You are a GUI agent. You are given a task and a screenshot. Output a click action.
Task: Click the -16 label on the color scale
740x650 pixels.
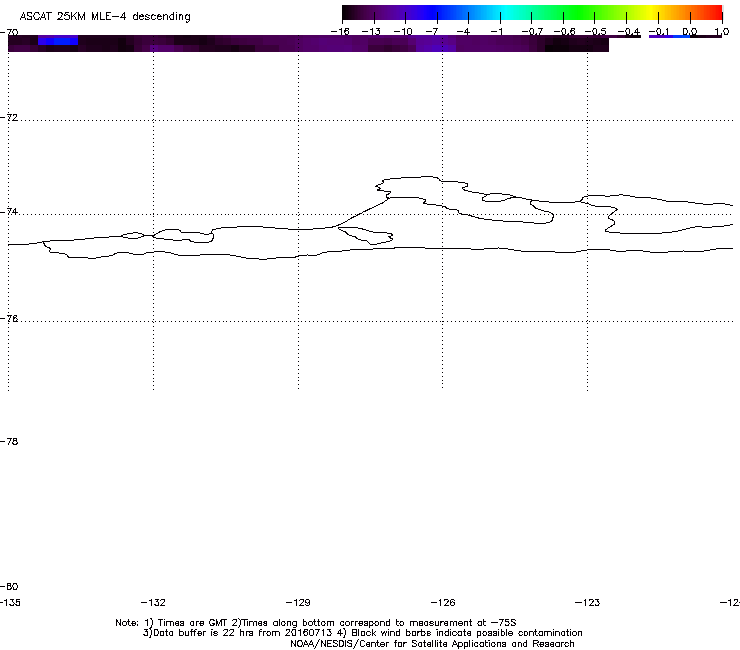(340, 32)
